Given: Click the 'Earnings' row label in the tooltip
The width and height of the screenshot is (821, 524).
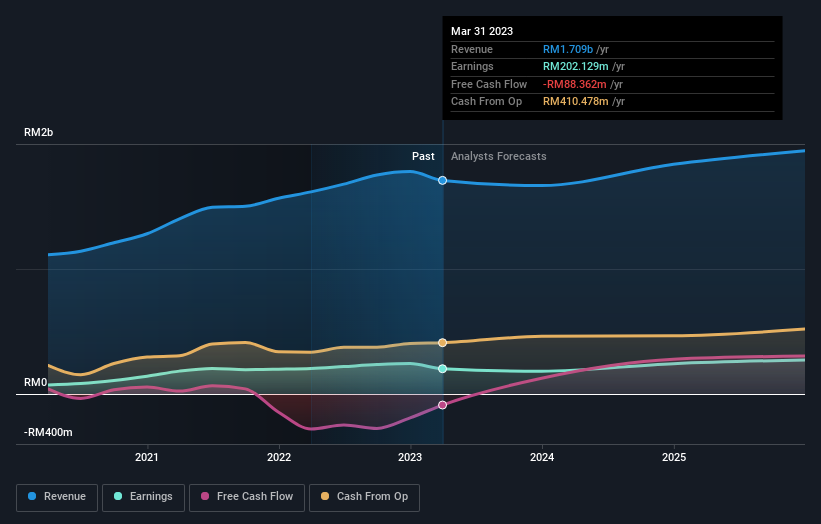Looking at the screenshot, I should pos(472,66).
